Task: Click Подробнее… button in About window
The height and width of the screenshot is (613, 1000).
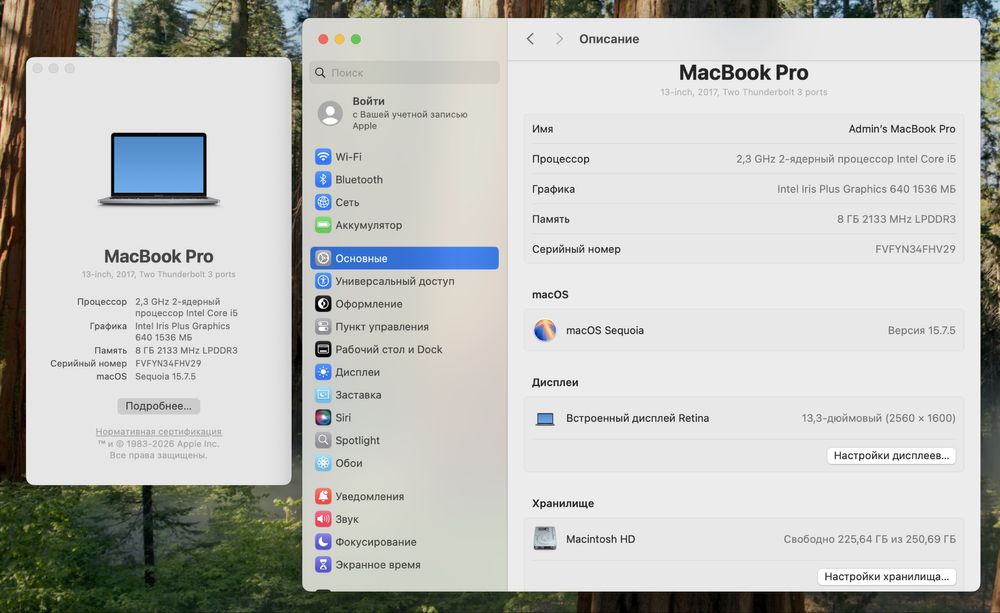Action: (x=158, y=406)
